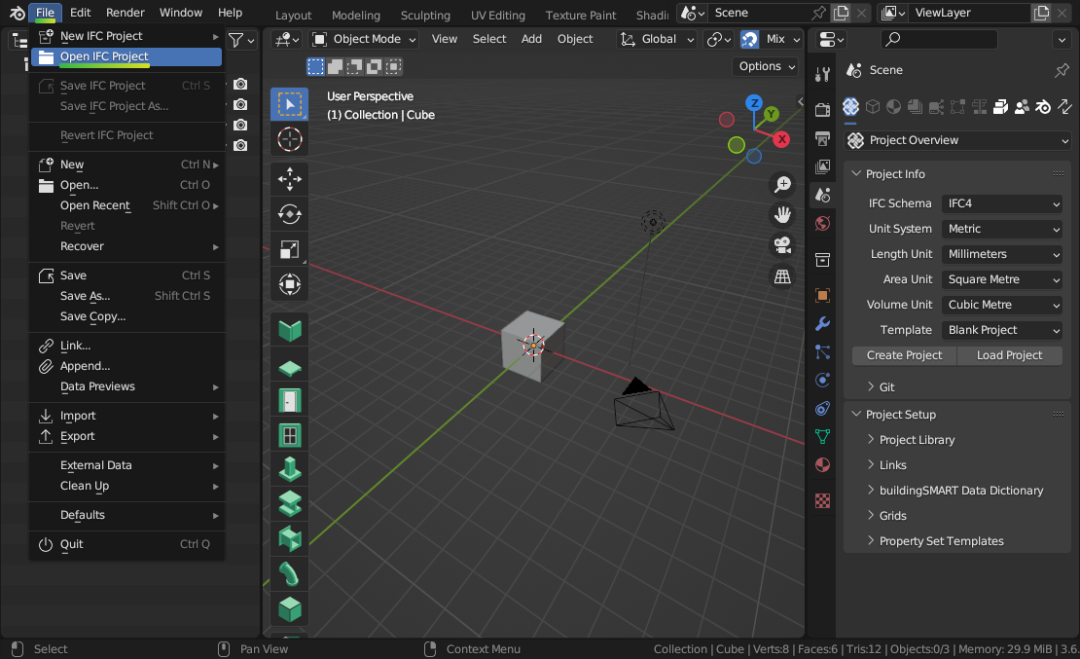Open the New IFC Project submenu
The height and width of the screenshot is (659, 1080).
[127, 36]
